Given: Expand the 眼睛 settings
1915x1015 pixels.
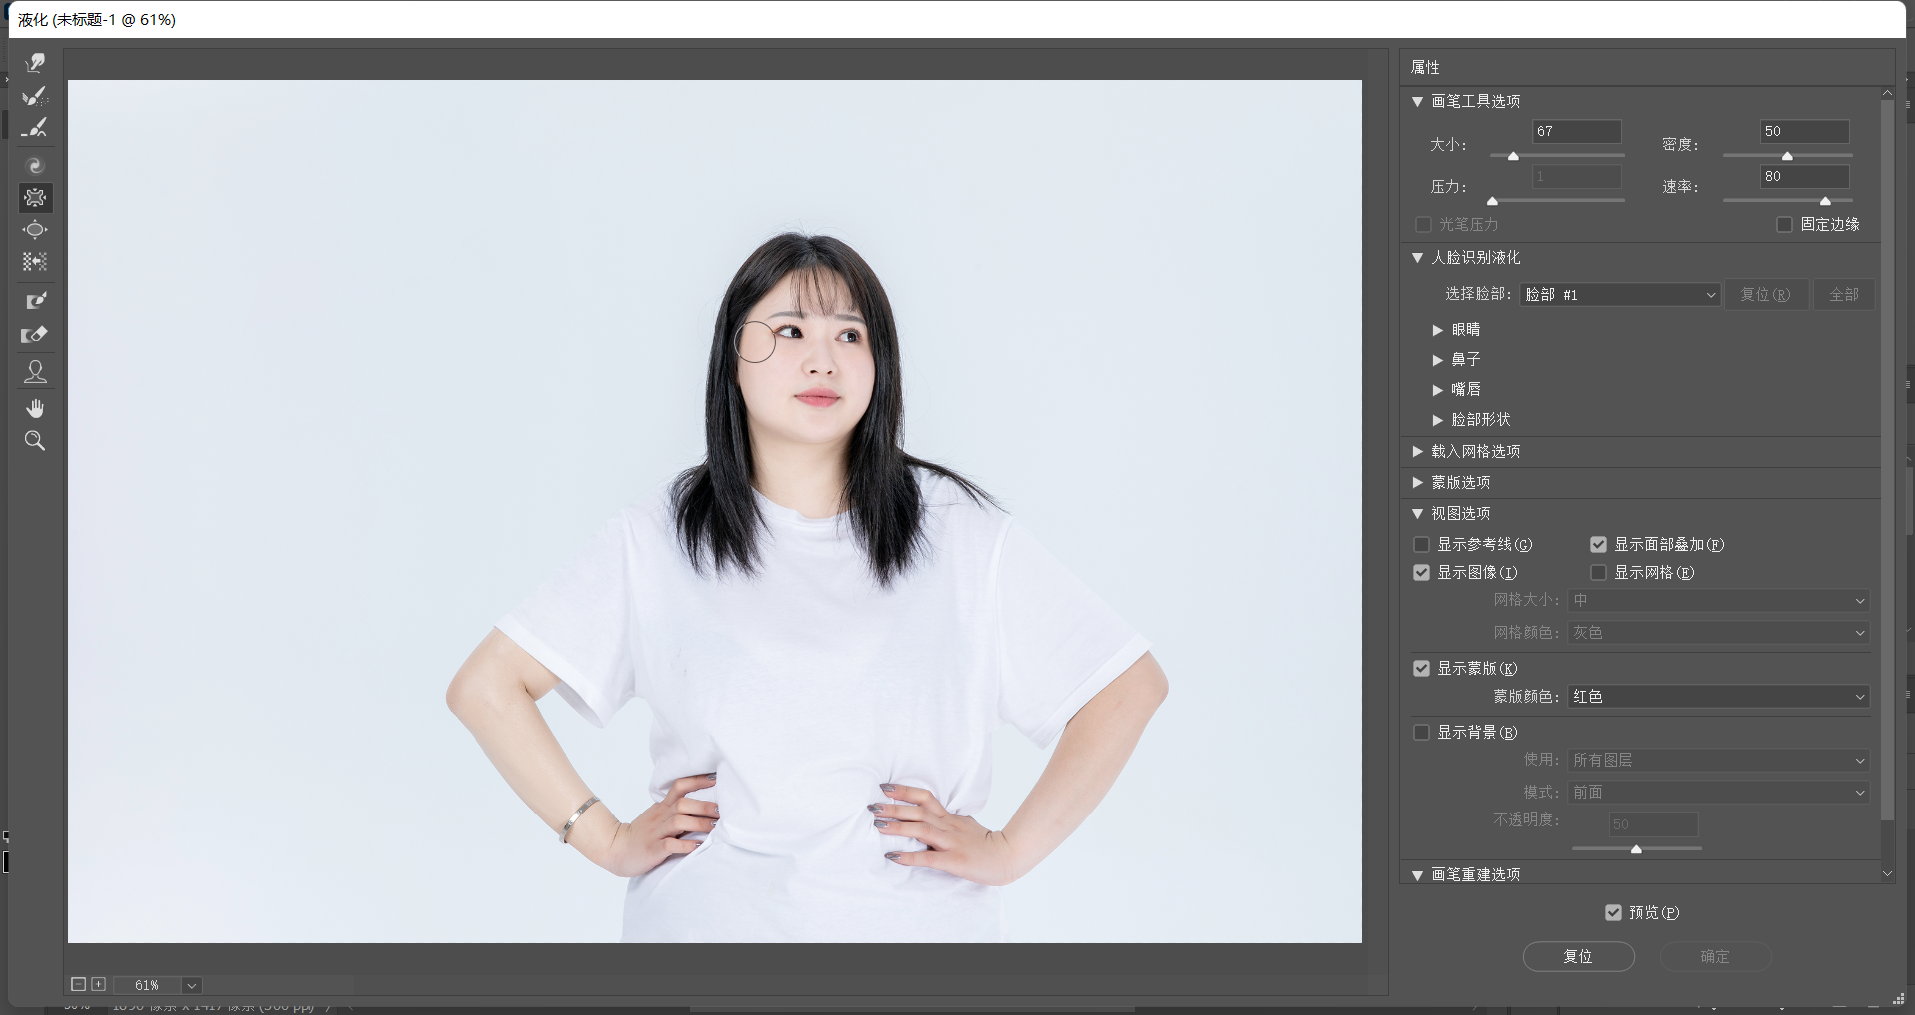Looking at the screenshot, I should click(x=1437, y=330).
